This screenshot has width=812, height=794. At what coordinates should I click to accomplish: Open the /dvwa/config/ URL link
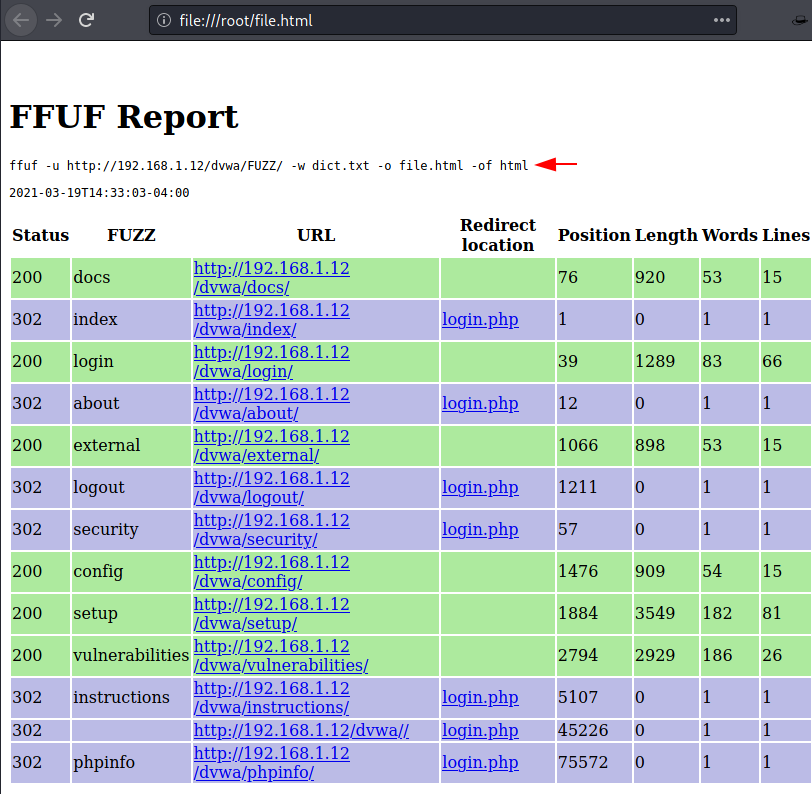point(271,571)
